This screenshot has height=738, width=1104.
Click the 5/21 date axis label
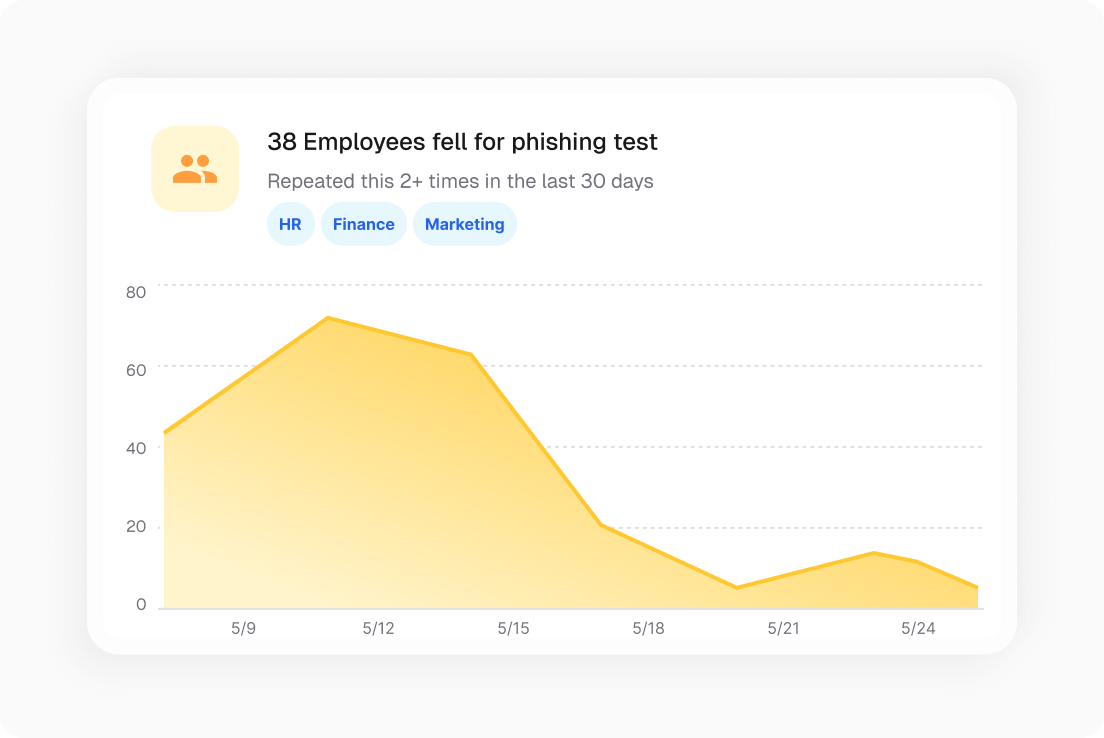click(783, 628)
